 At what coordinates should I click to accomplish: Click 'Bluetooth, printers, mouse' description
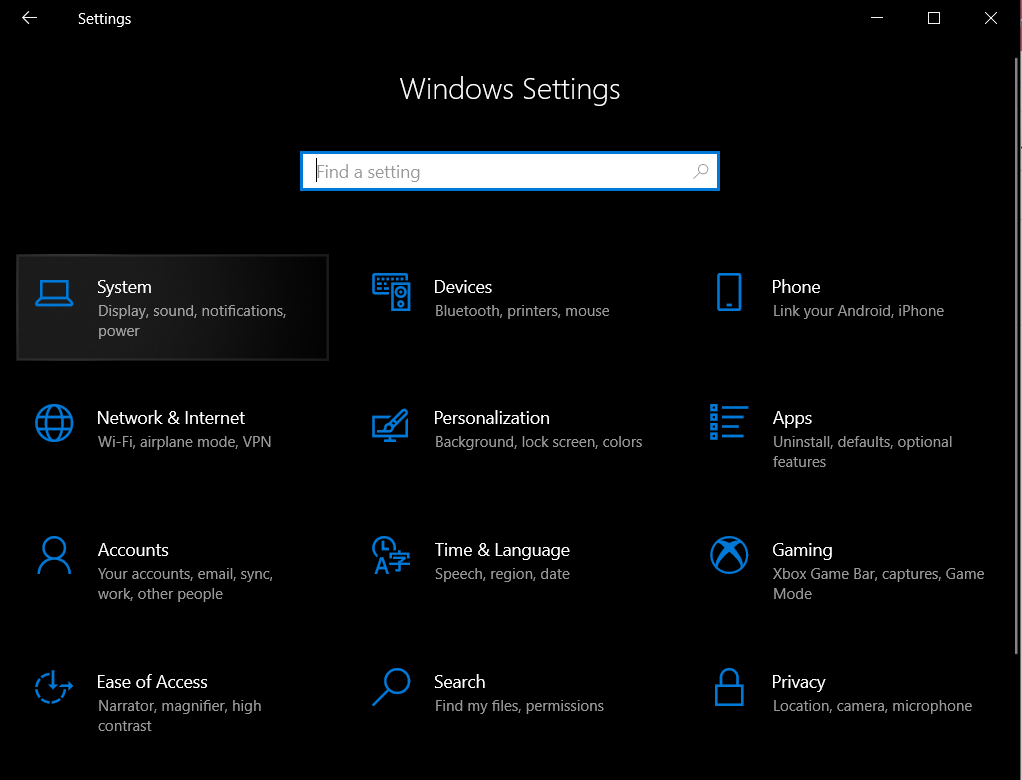pyautogui.click(x=522, y=311)
